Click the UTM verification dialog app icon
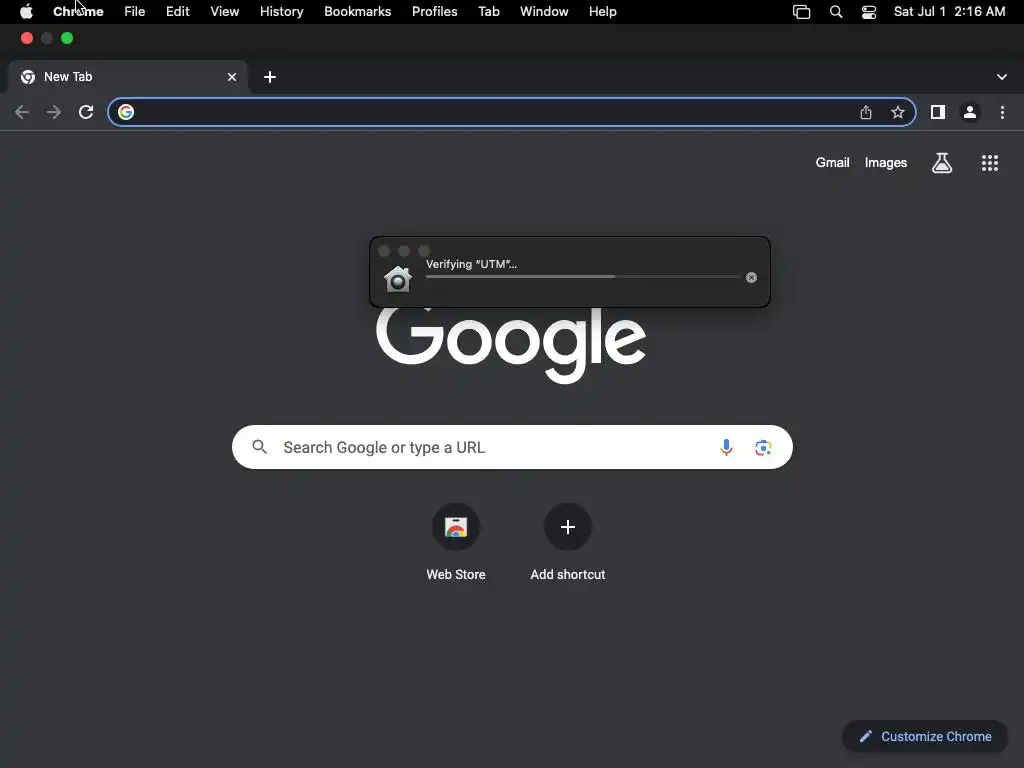 point(398,279)
